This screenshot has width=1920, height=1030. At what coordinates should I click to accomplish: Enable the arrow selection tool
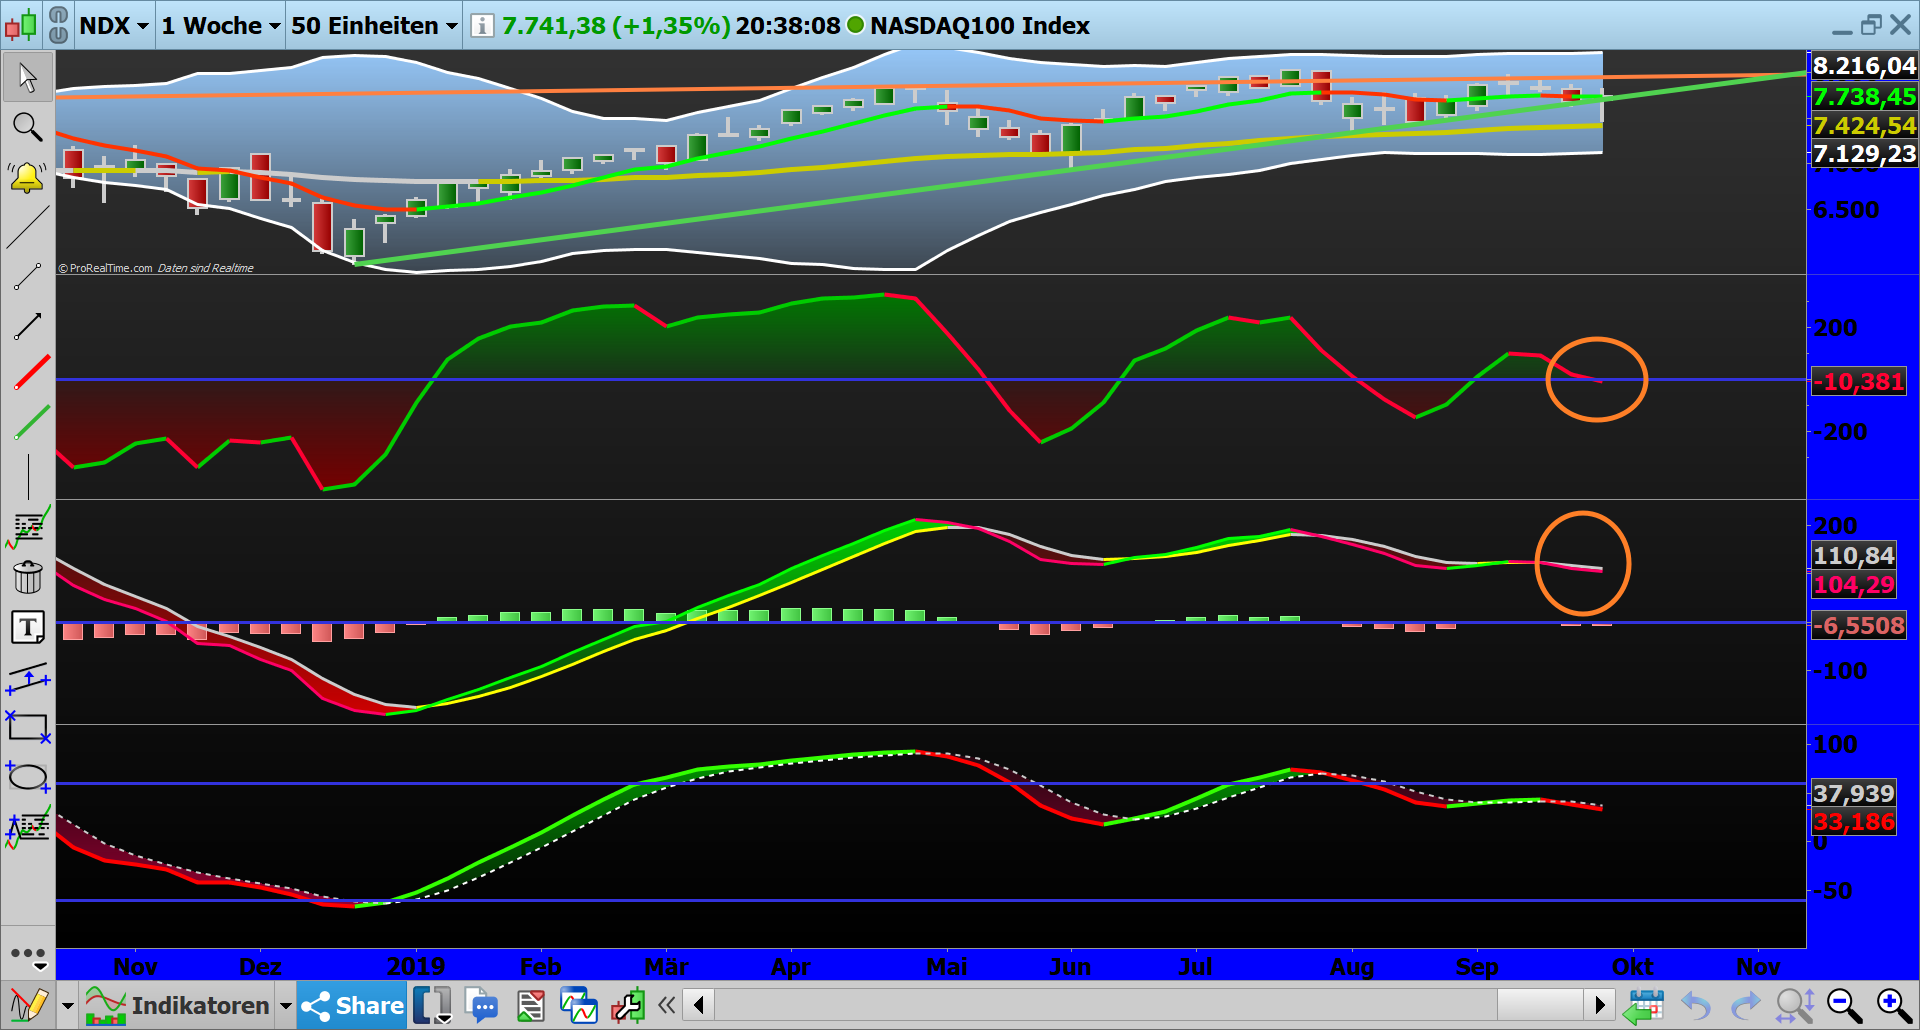(x=27, y=77)
